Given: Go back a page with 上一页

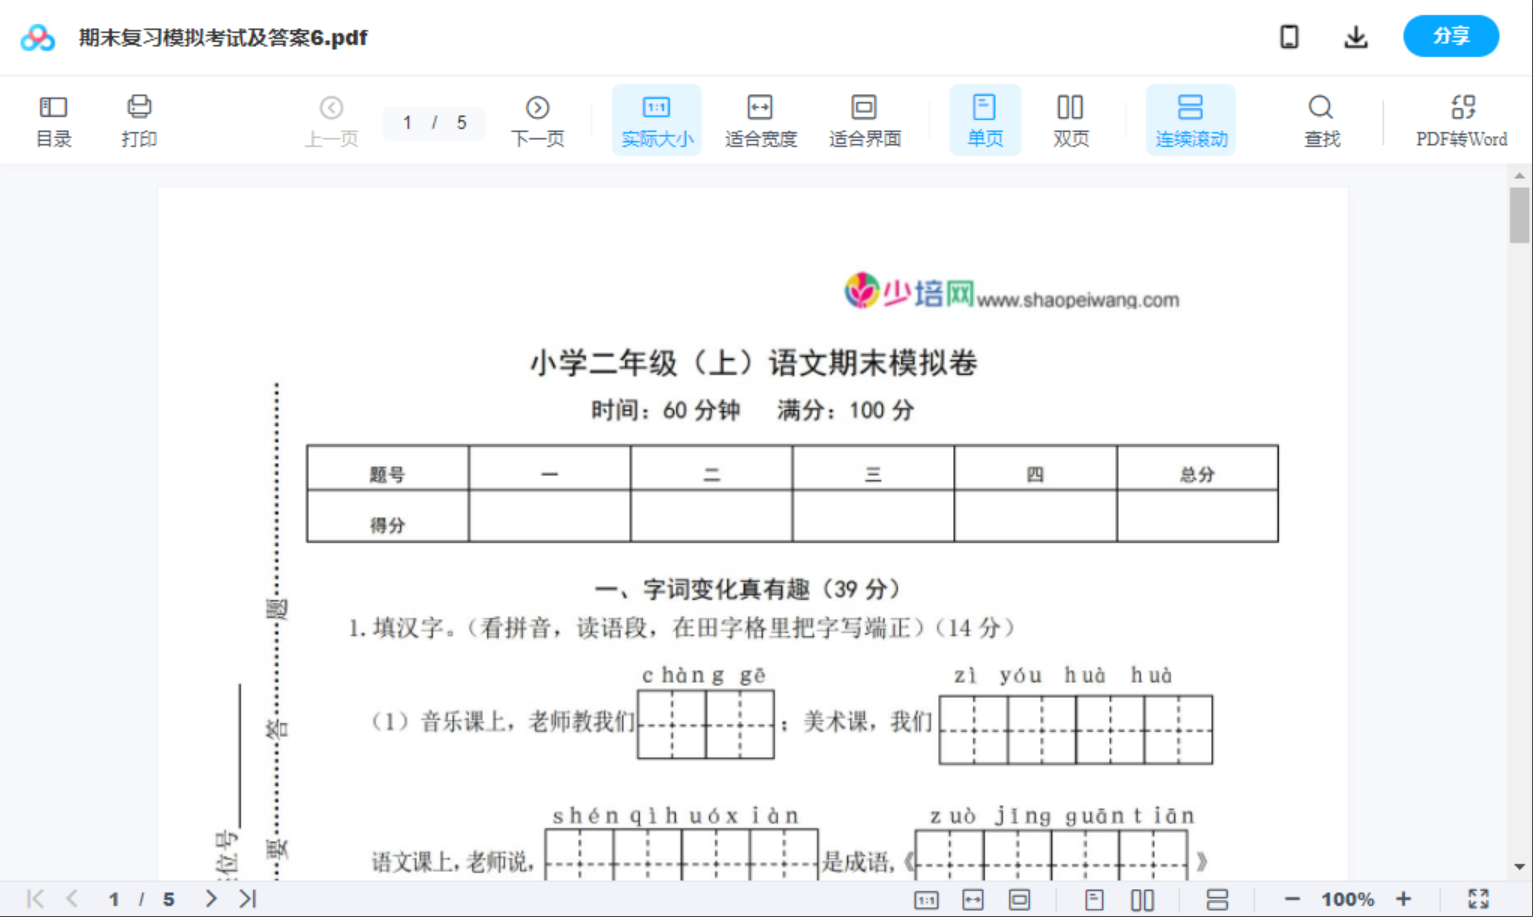Looking at the screenshot, I should 331,119.
